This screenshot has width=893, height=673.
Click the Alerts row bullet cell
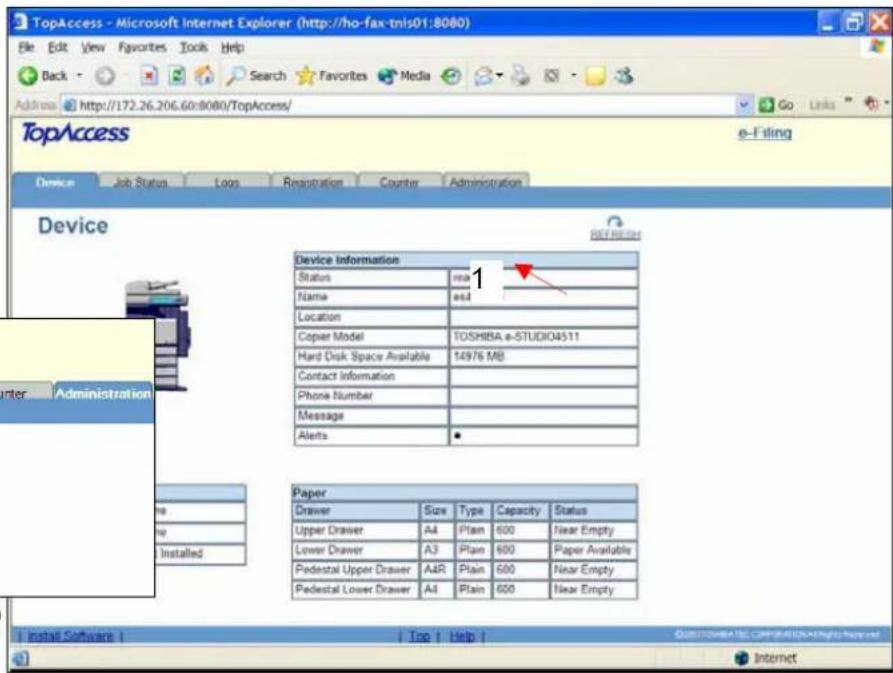pos(543,436)
